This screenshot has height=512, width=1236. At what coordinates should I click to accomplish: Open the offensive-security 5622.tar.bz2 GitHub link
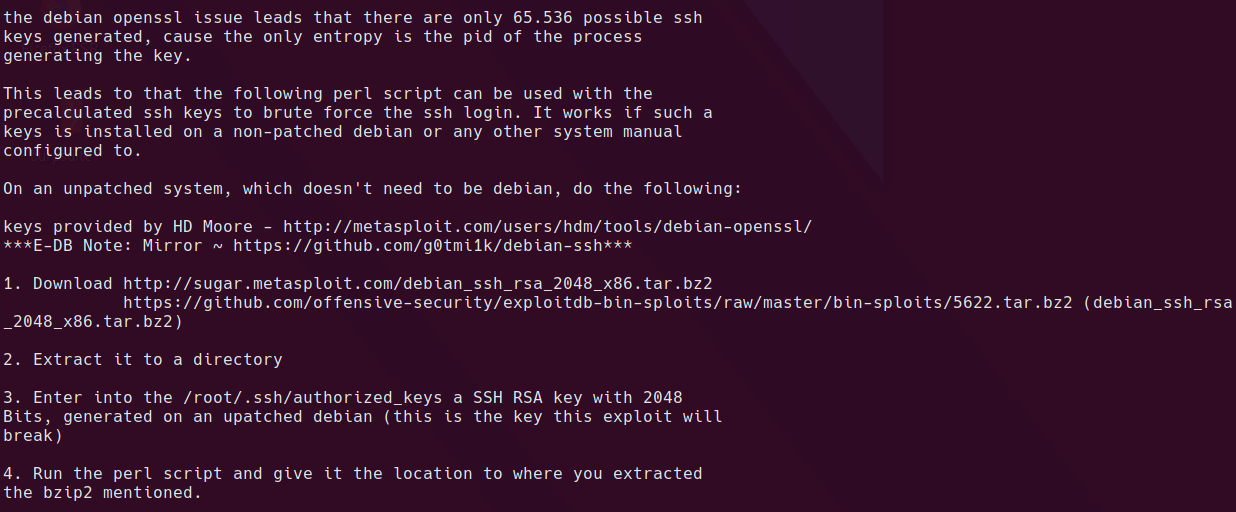[x=598, y=303]
